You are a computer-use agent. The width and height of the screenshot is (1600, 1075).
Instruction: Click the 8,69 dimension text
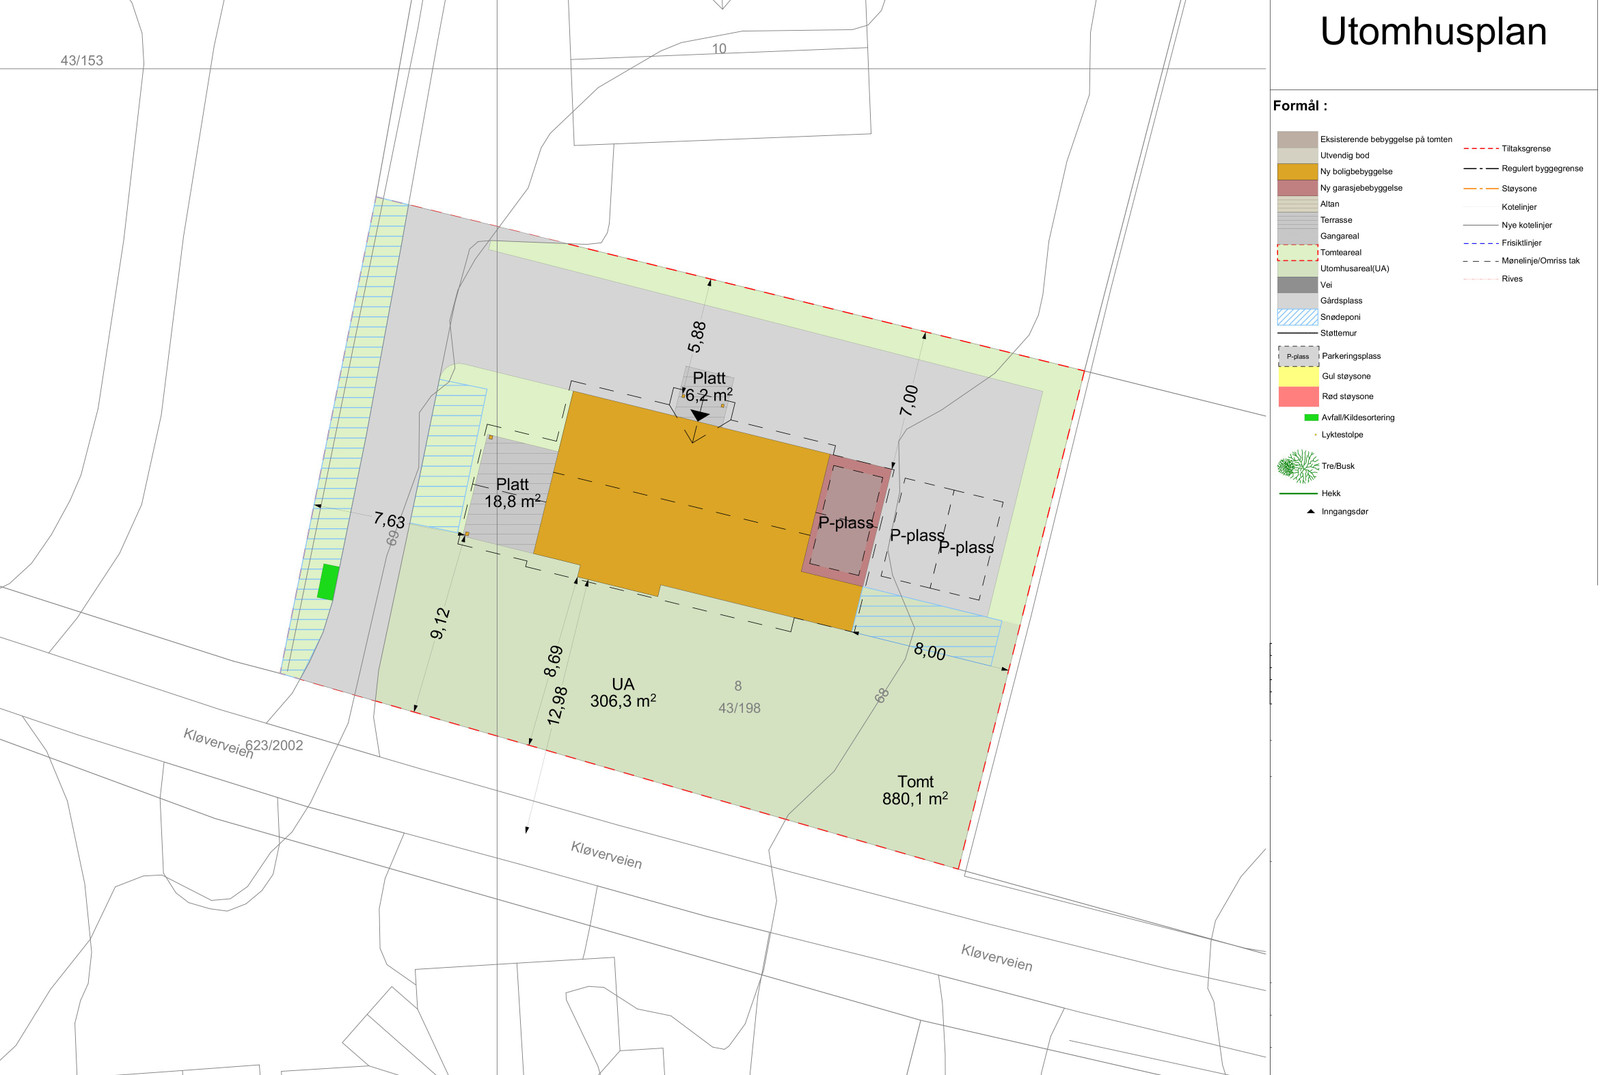pos(554,661)
